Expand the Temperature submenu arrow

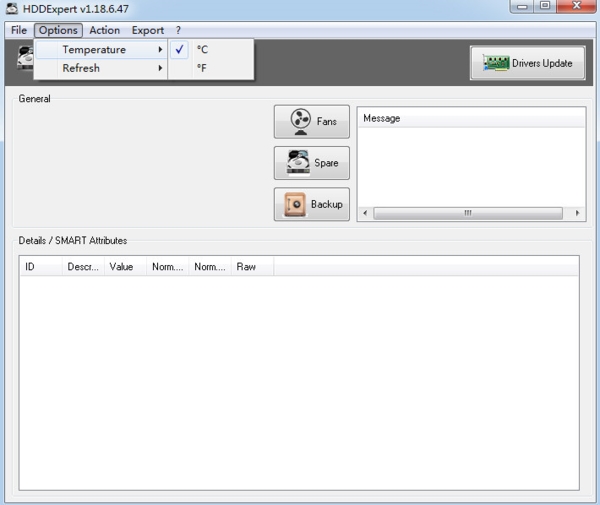(x=160, y=50)
